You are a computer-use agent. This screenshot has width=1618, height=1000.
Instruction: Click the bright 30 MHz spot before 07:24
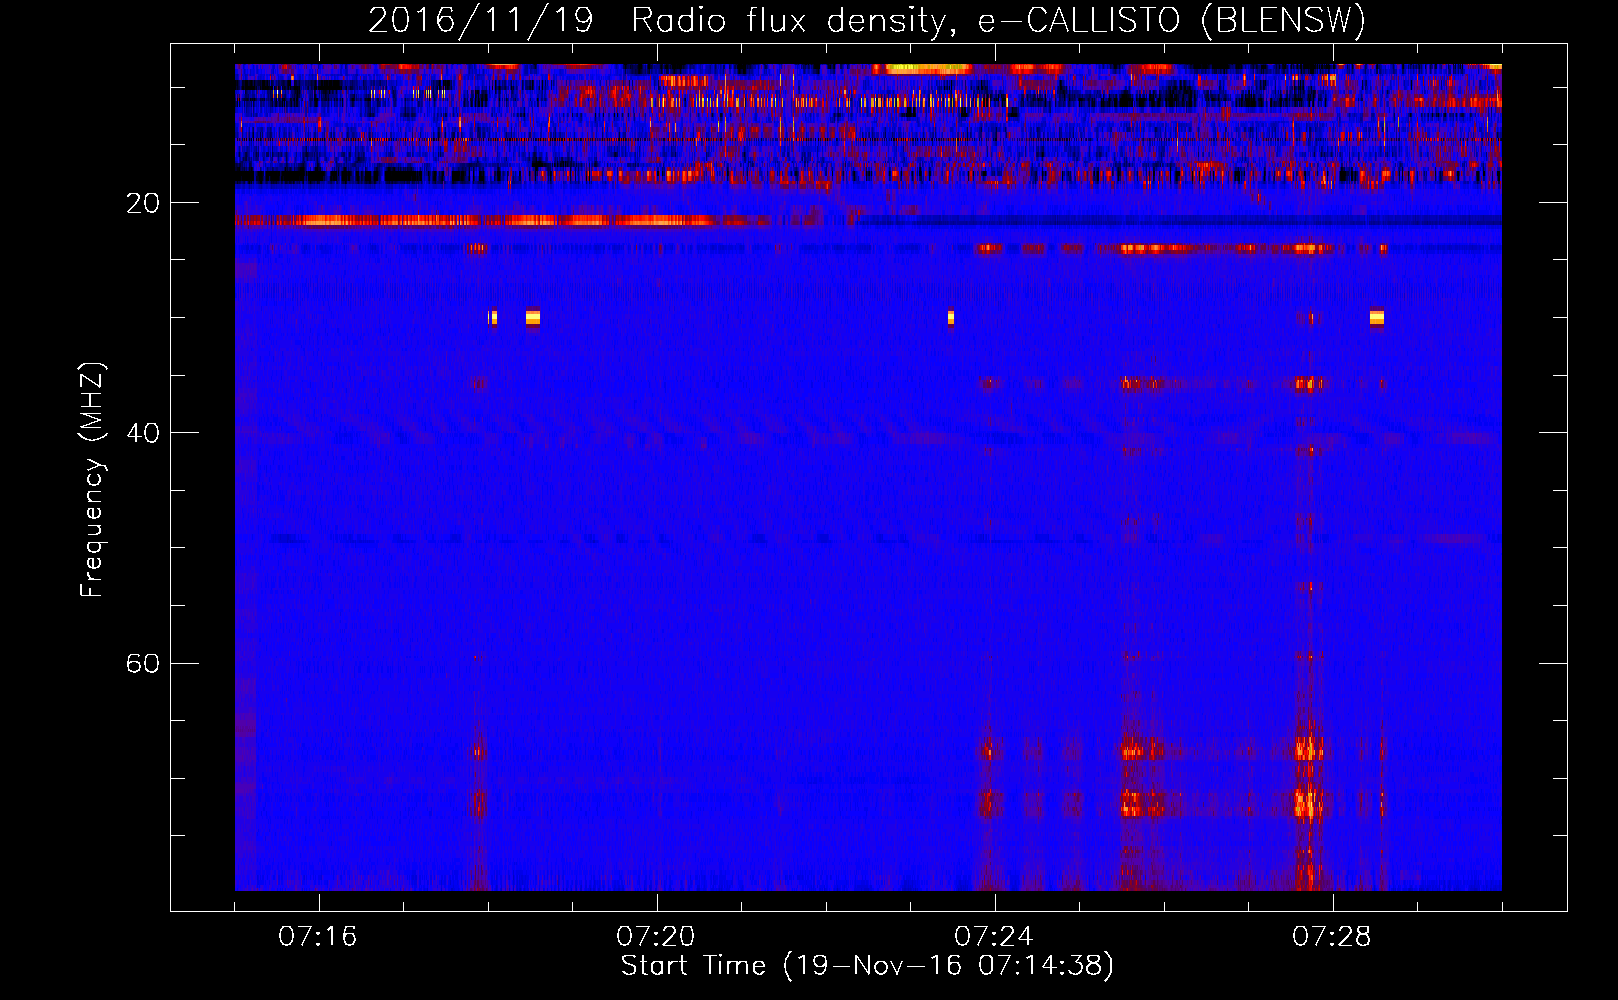click(950, 318)
